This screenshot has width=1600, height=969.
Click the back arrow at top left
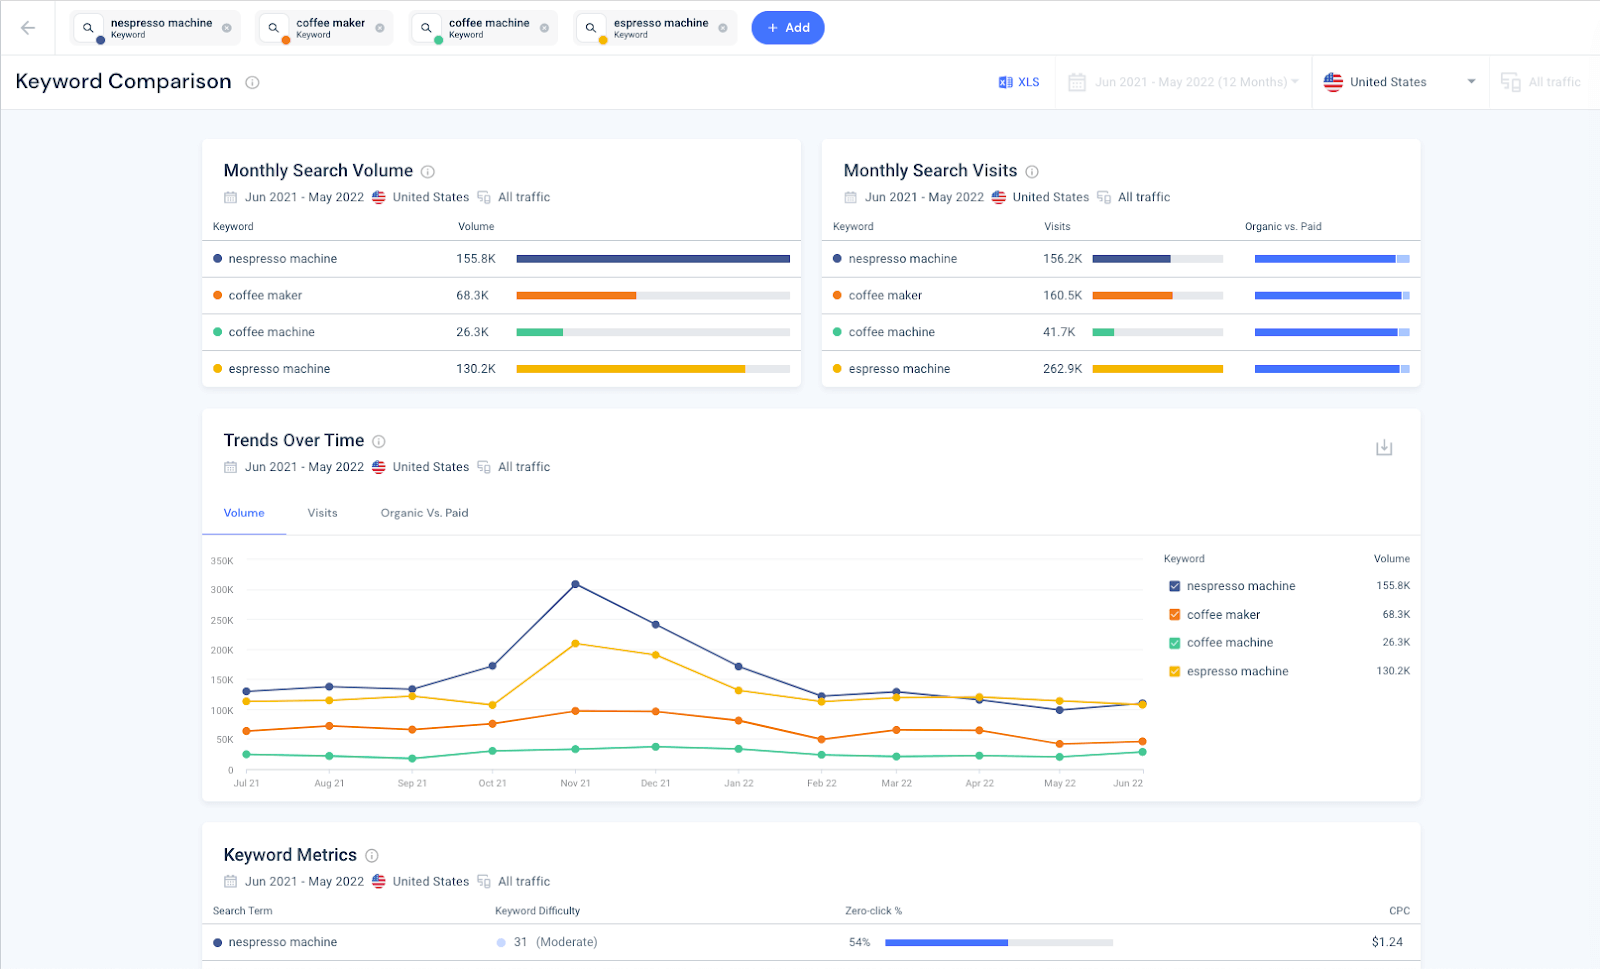27,27
